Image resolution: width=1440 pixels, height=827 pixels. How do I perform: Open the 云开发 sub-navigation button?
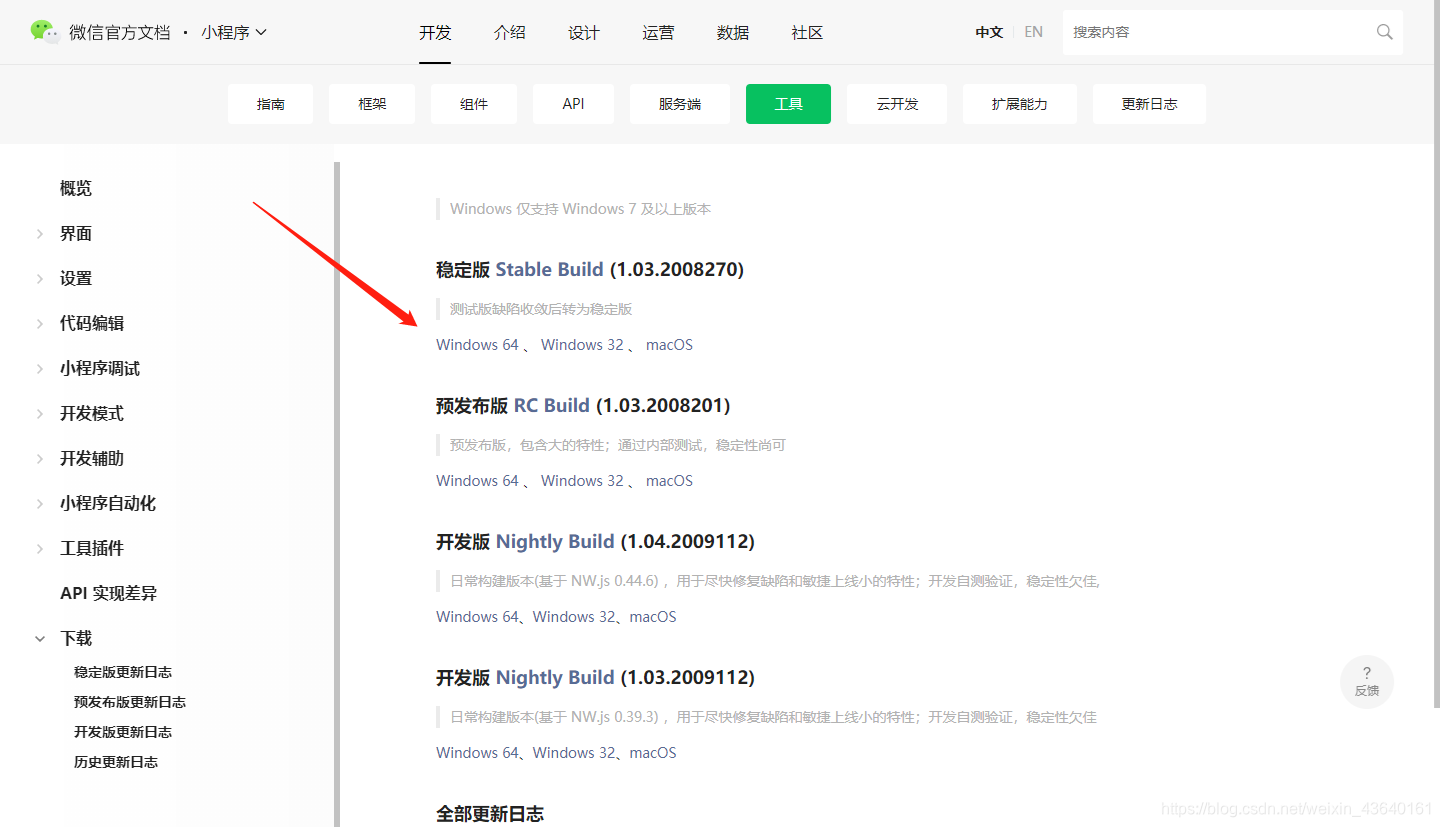897,104
